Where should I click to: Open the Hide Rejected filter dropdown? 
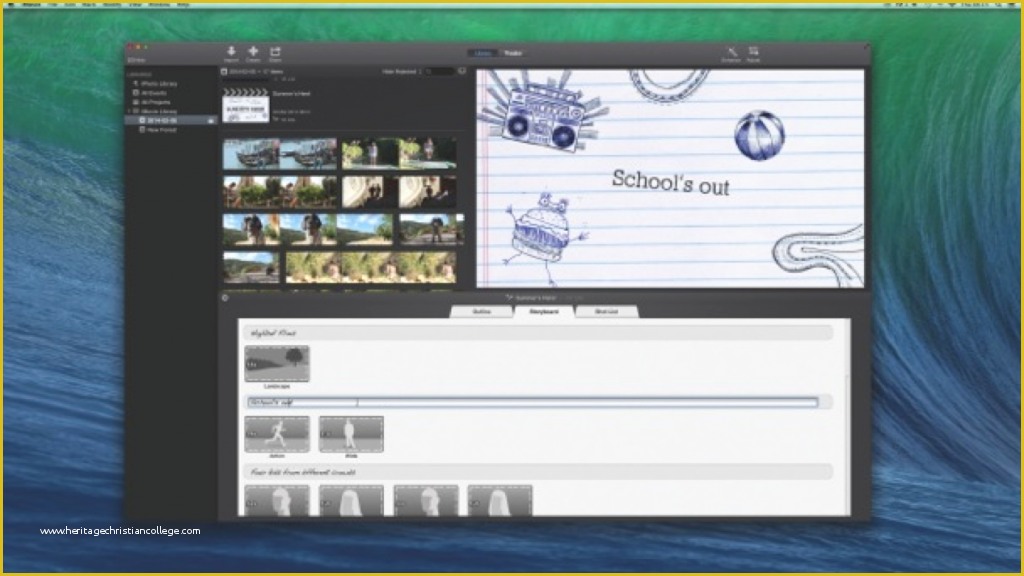tap(402, 71)
